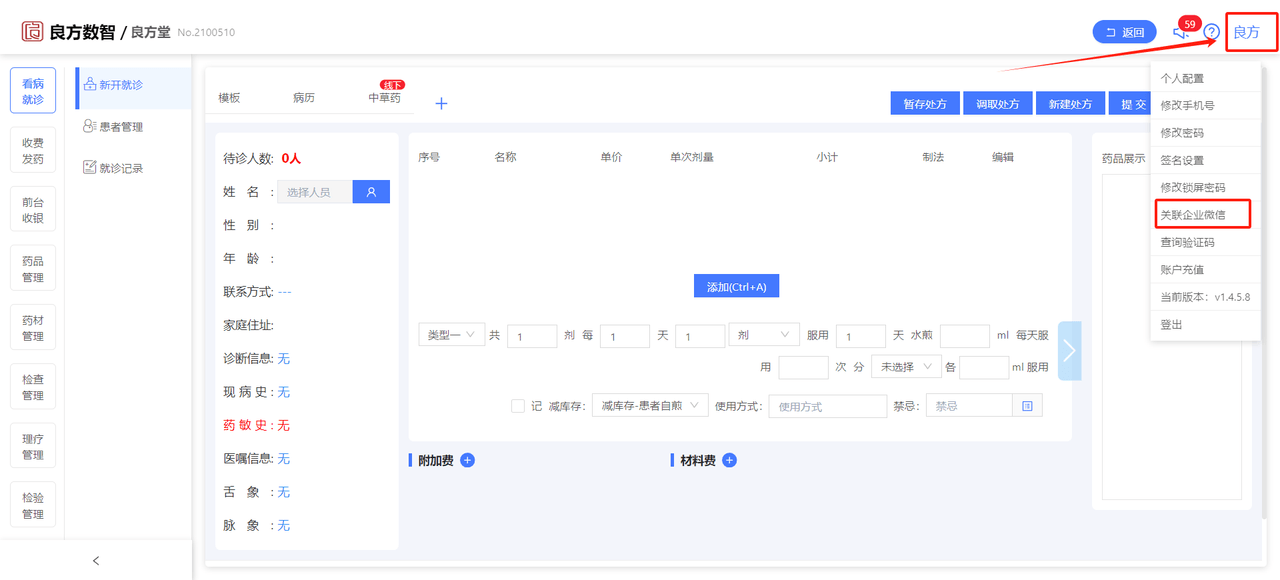The image size is (1280, 580).
Task: Click the 无 link beside 脉象
Action: click(x=284, y=525)
